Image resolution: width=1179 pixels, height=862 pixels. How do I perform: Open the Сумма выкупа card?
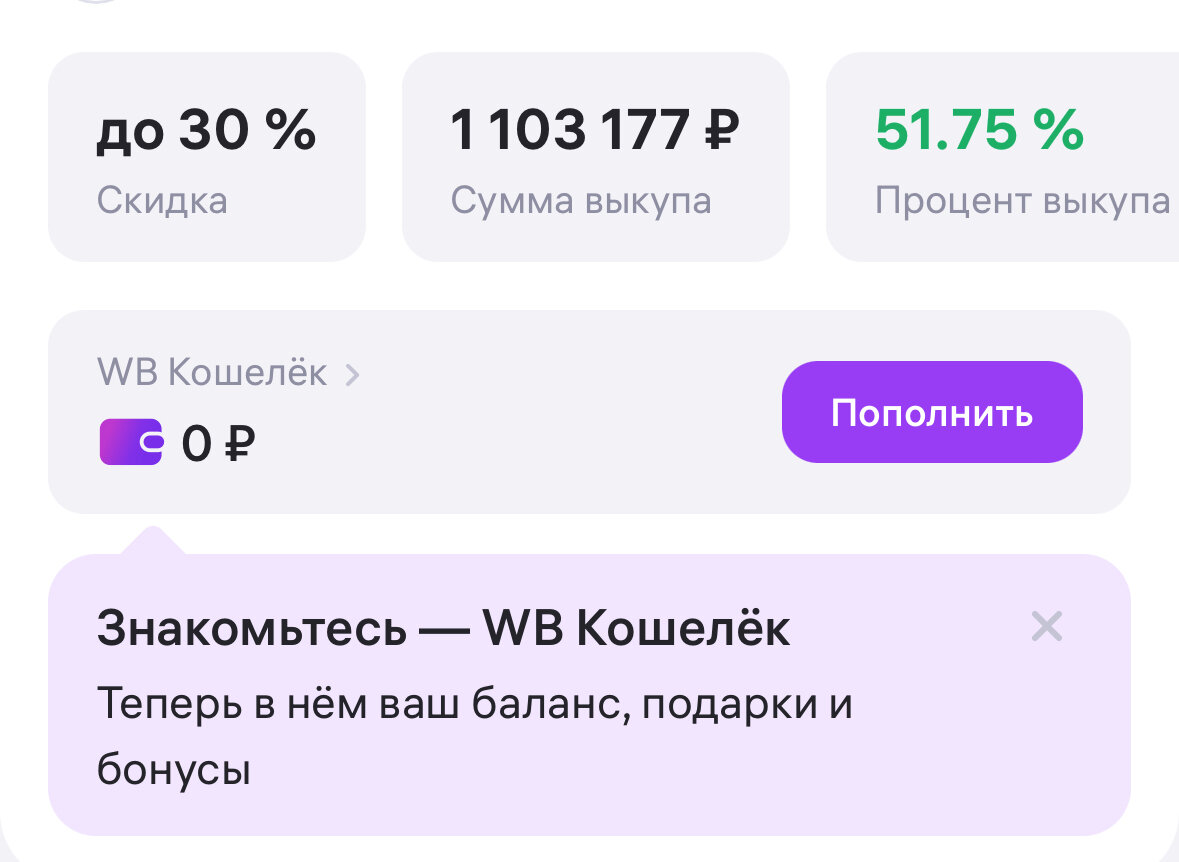click(596, 157)
